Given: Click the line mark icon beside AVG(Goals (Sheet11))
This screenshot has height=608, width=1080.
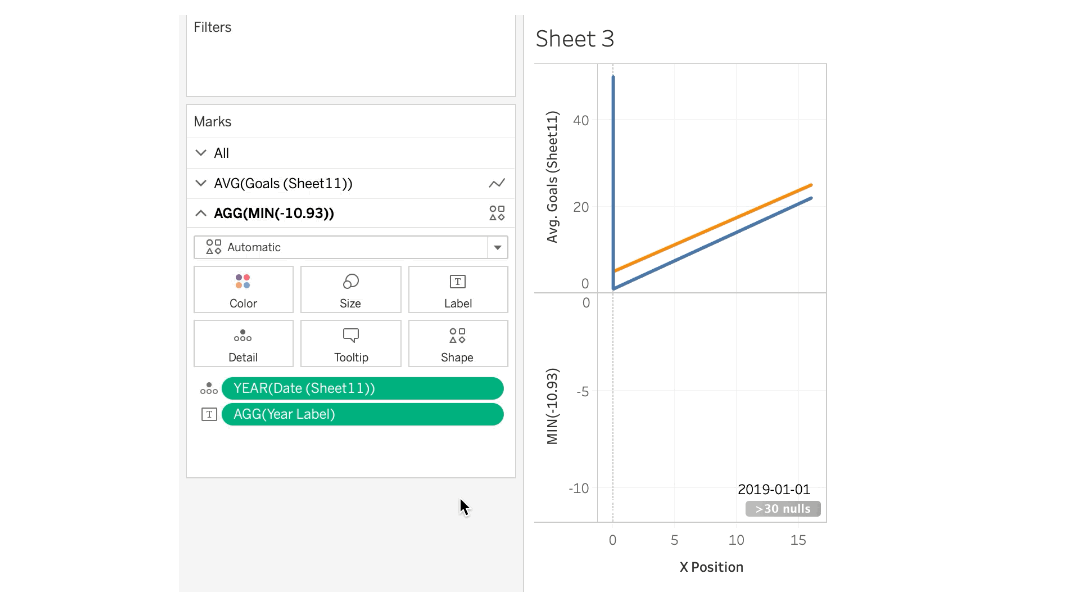Looking at the screenshot, I should [497, 184].
